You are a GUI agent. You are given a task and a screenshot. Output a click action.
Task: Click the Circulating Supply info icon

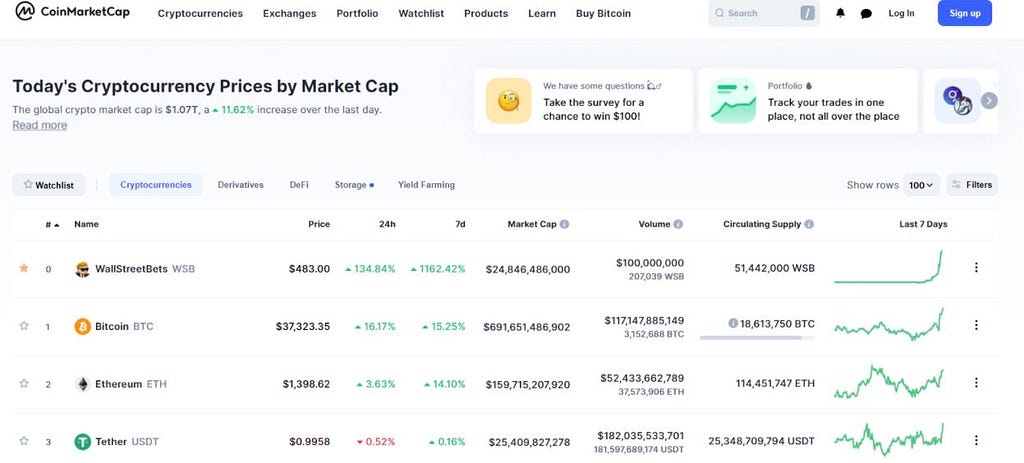809,224
